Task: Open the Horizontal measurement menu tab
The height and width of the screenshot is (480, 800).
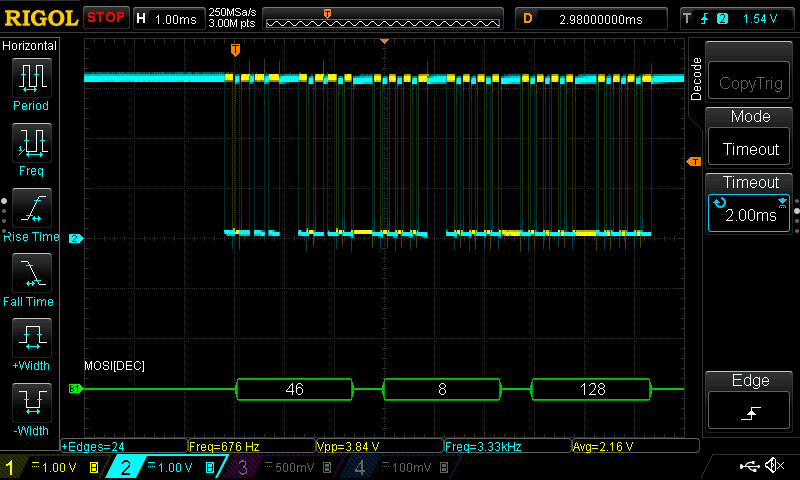Action: coord(30,46)
